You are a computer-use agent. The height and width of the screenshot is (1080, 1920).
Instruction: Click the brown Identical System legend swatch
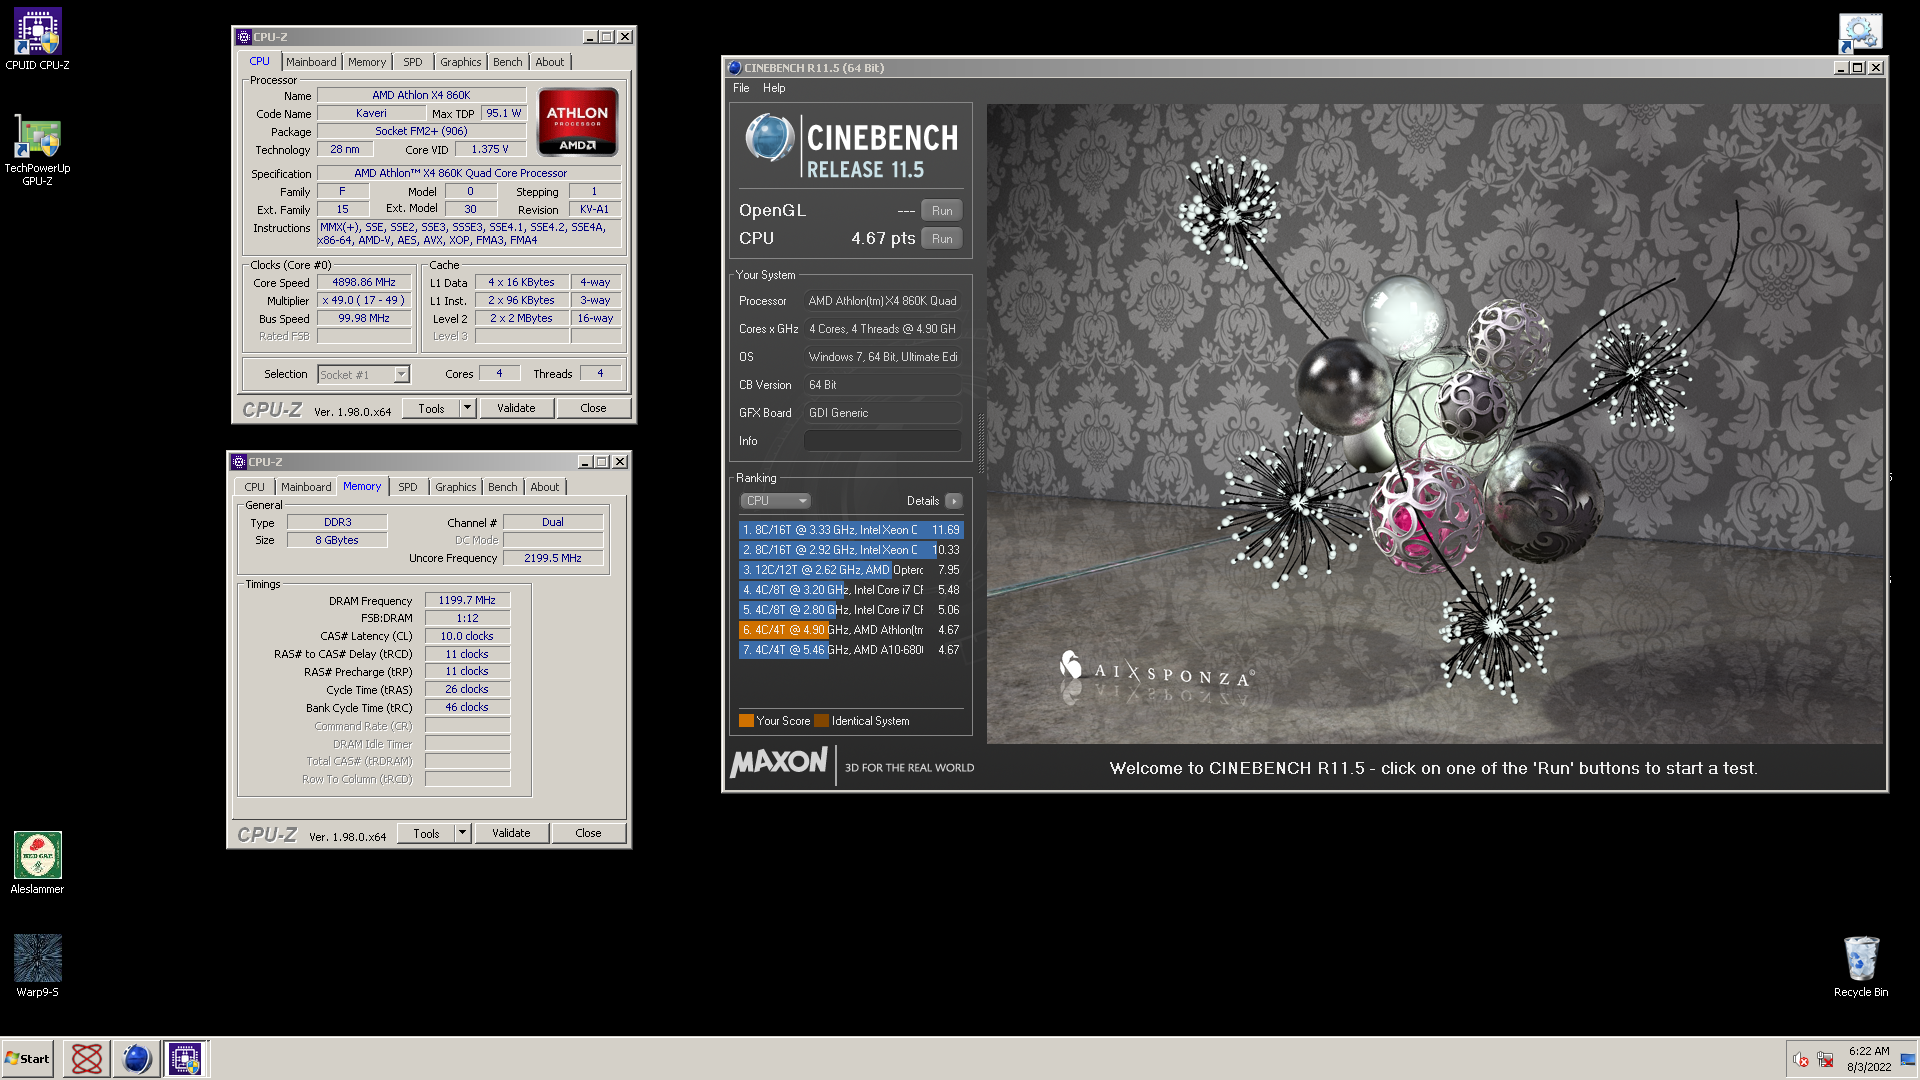coord(821,721)
